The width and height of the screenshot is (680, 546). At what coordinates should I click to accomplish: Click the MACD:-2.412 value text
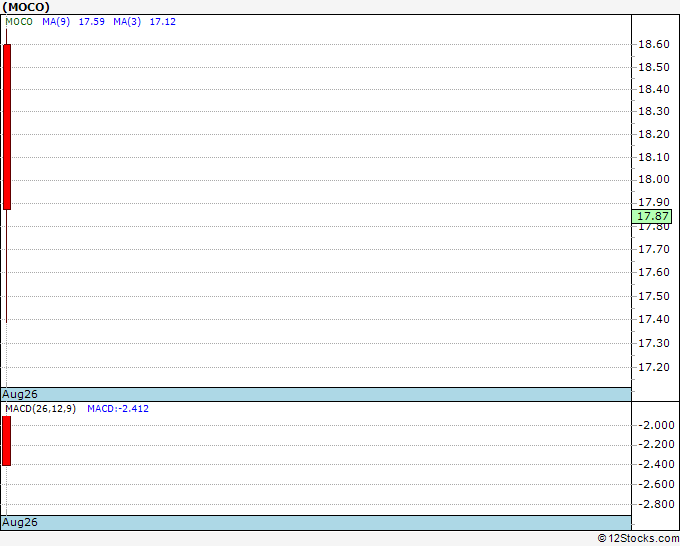[x=118, y=409]
